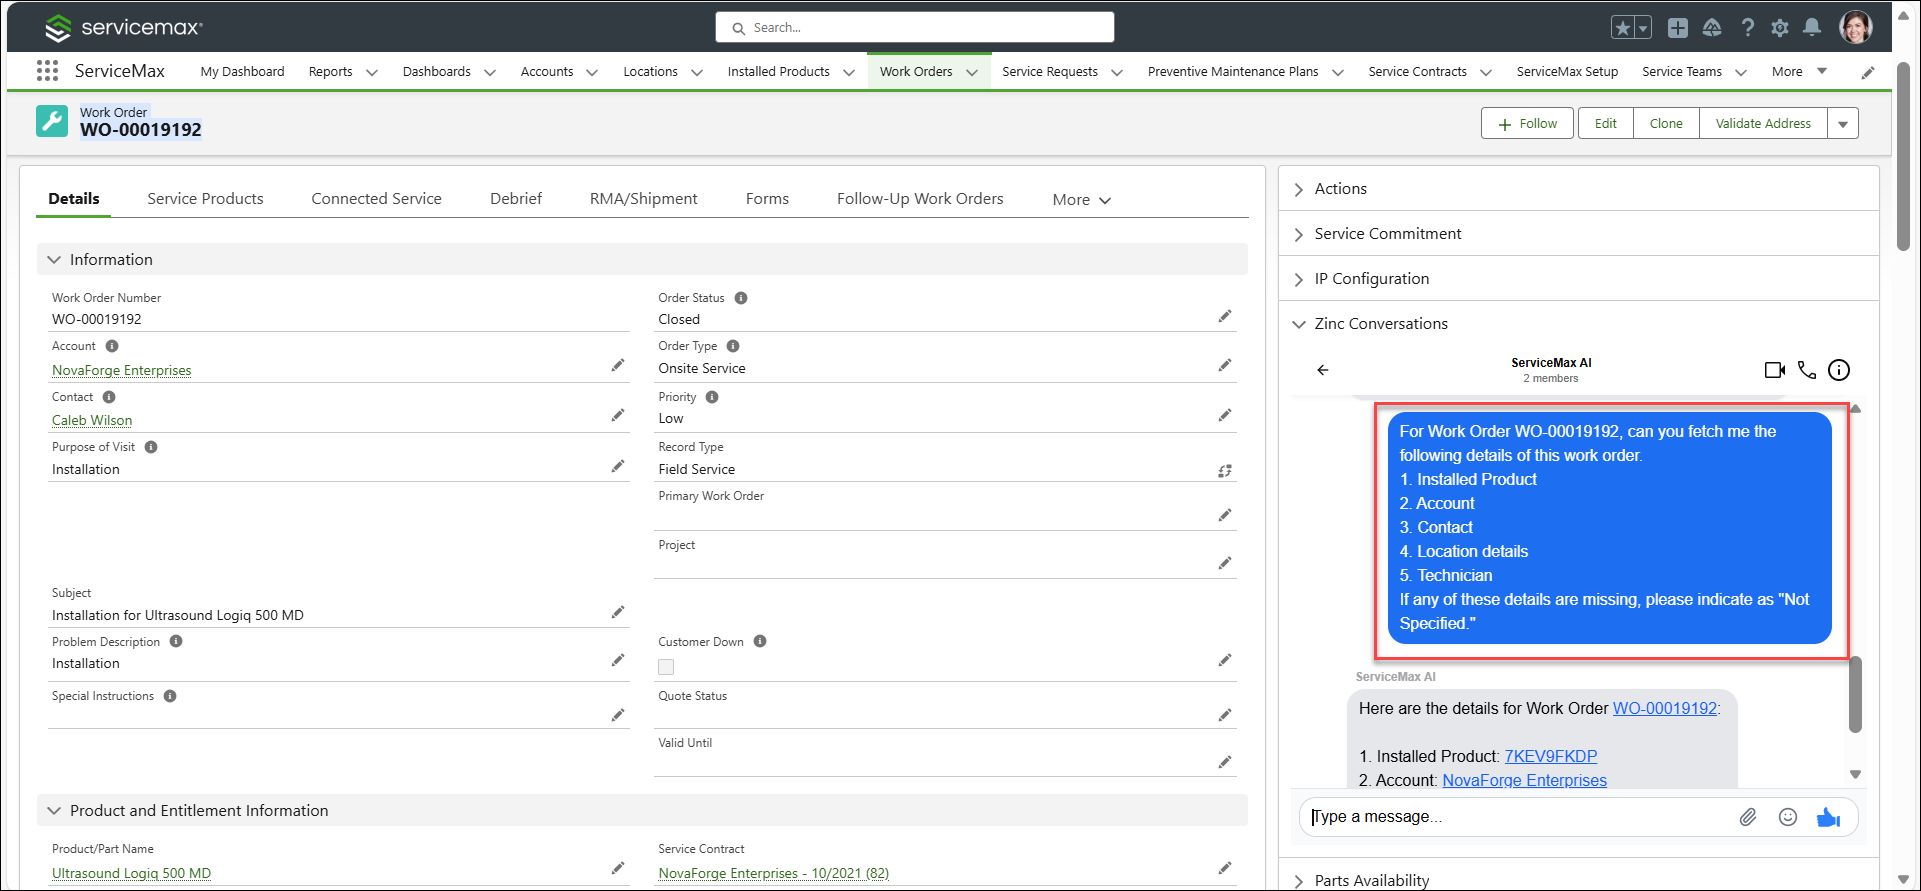Click the Trailhead guidance icon
1921x891 pixels.
(x=1712, y=28)
